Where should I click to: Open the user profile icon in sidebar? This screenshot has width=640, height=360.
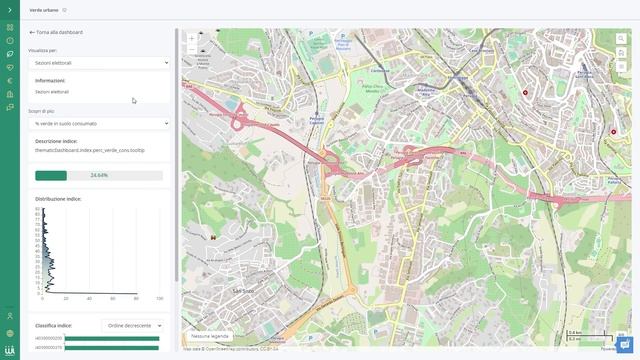tap(10, 316)
